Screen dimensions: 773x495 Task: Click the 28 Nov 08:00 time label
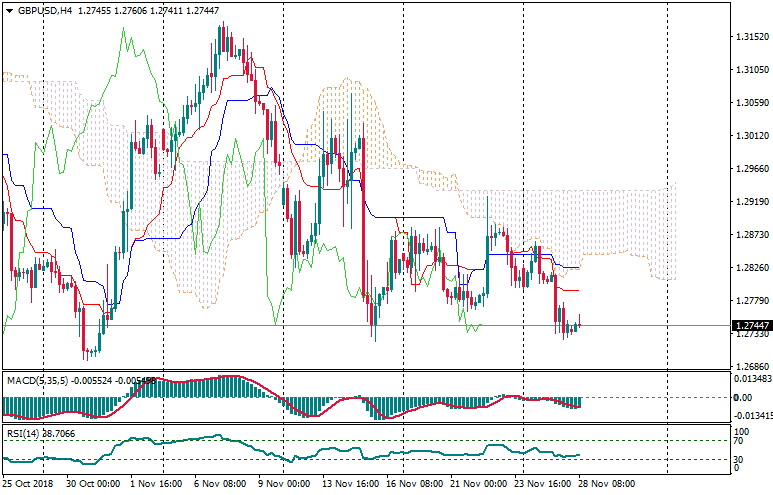click(x=607, y=483)
